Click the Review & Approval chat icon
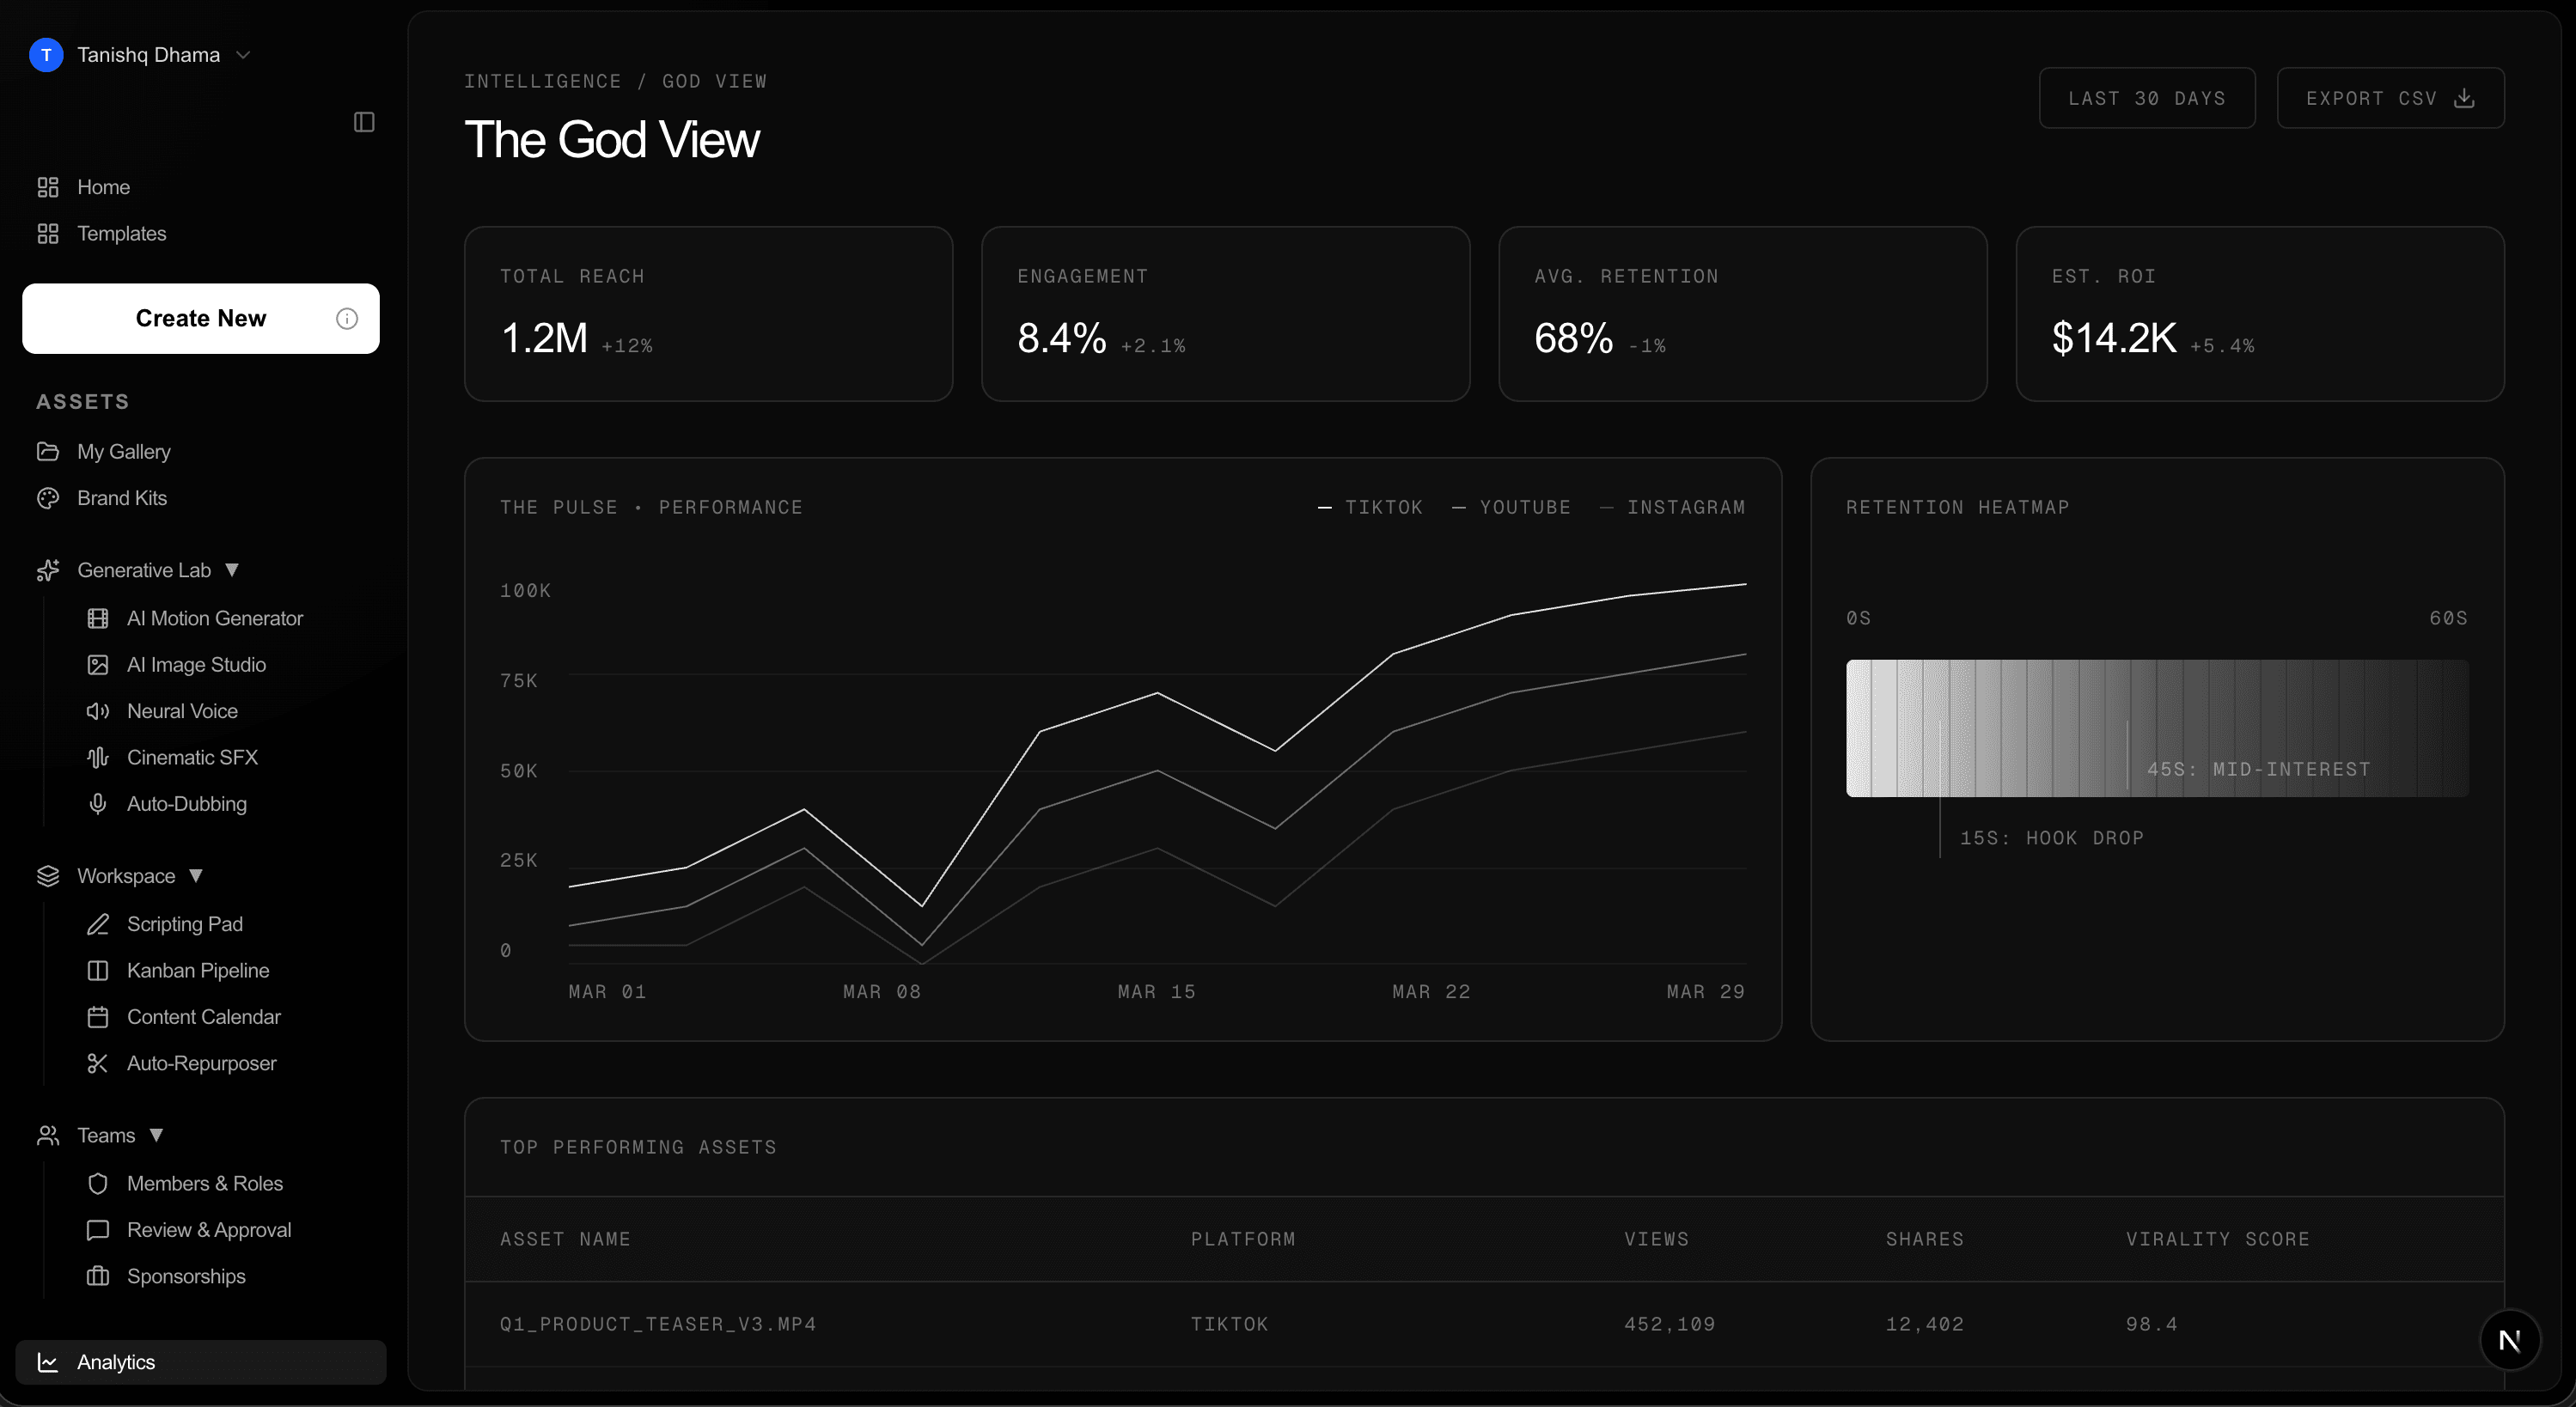This screenshot has height=1407, width=2576. (x=98, y=1230)
